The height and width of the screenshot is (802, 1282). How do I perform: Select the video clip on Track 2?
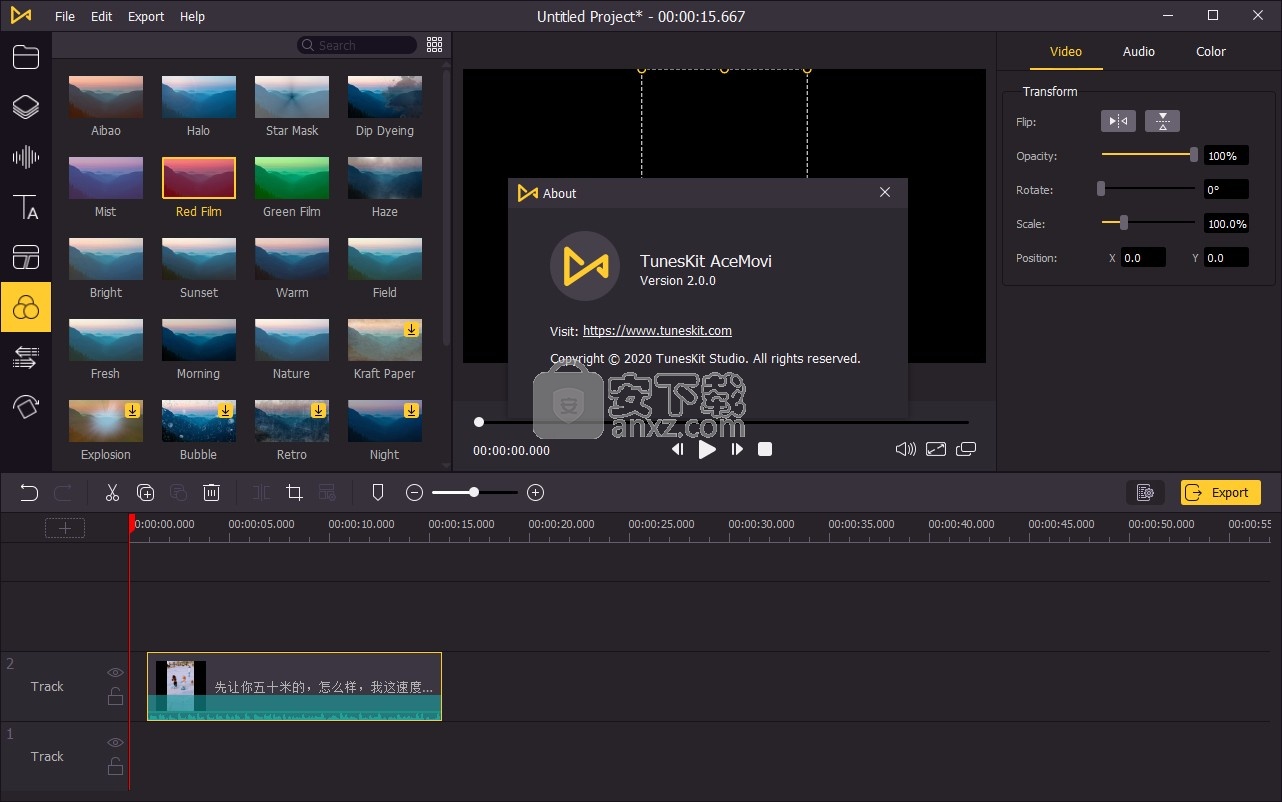[x=294, y=686]
